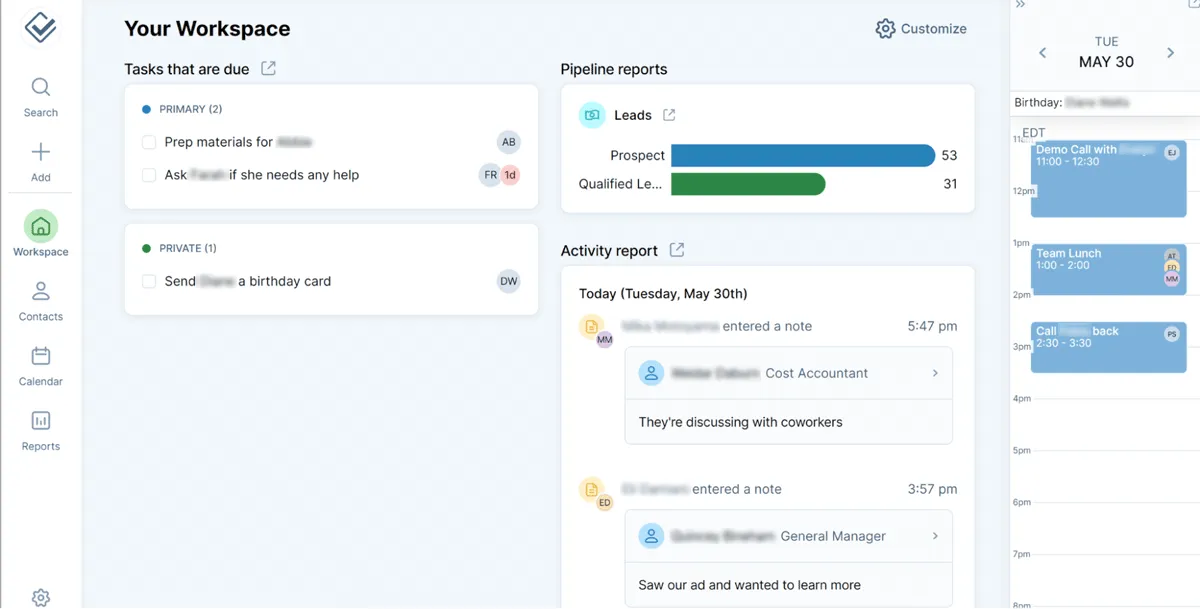Check off the 'Prep materials' task
The width and height of the screenshot is (1200, 609).
(x=148, y=141)
